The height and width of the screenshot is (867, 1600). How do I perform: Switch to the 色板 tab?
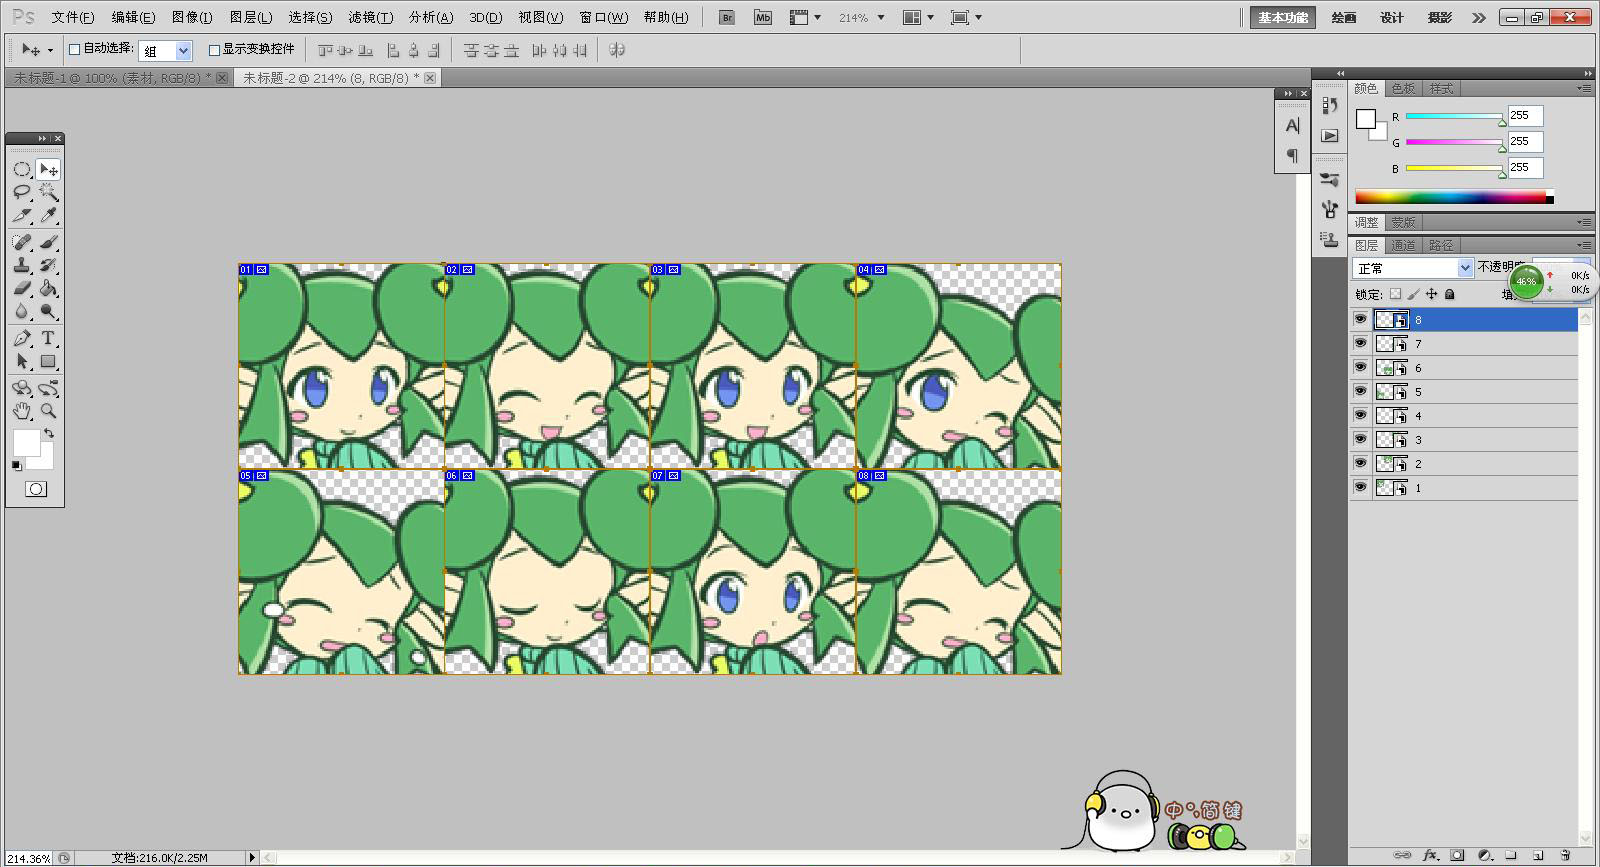tap(1403, 89)
